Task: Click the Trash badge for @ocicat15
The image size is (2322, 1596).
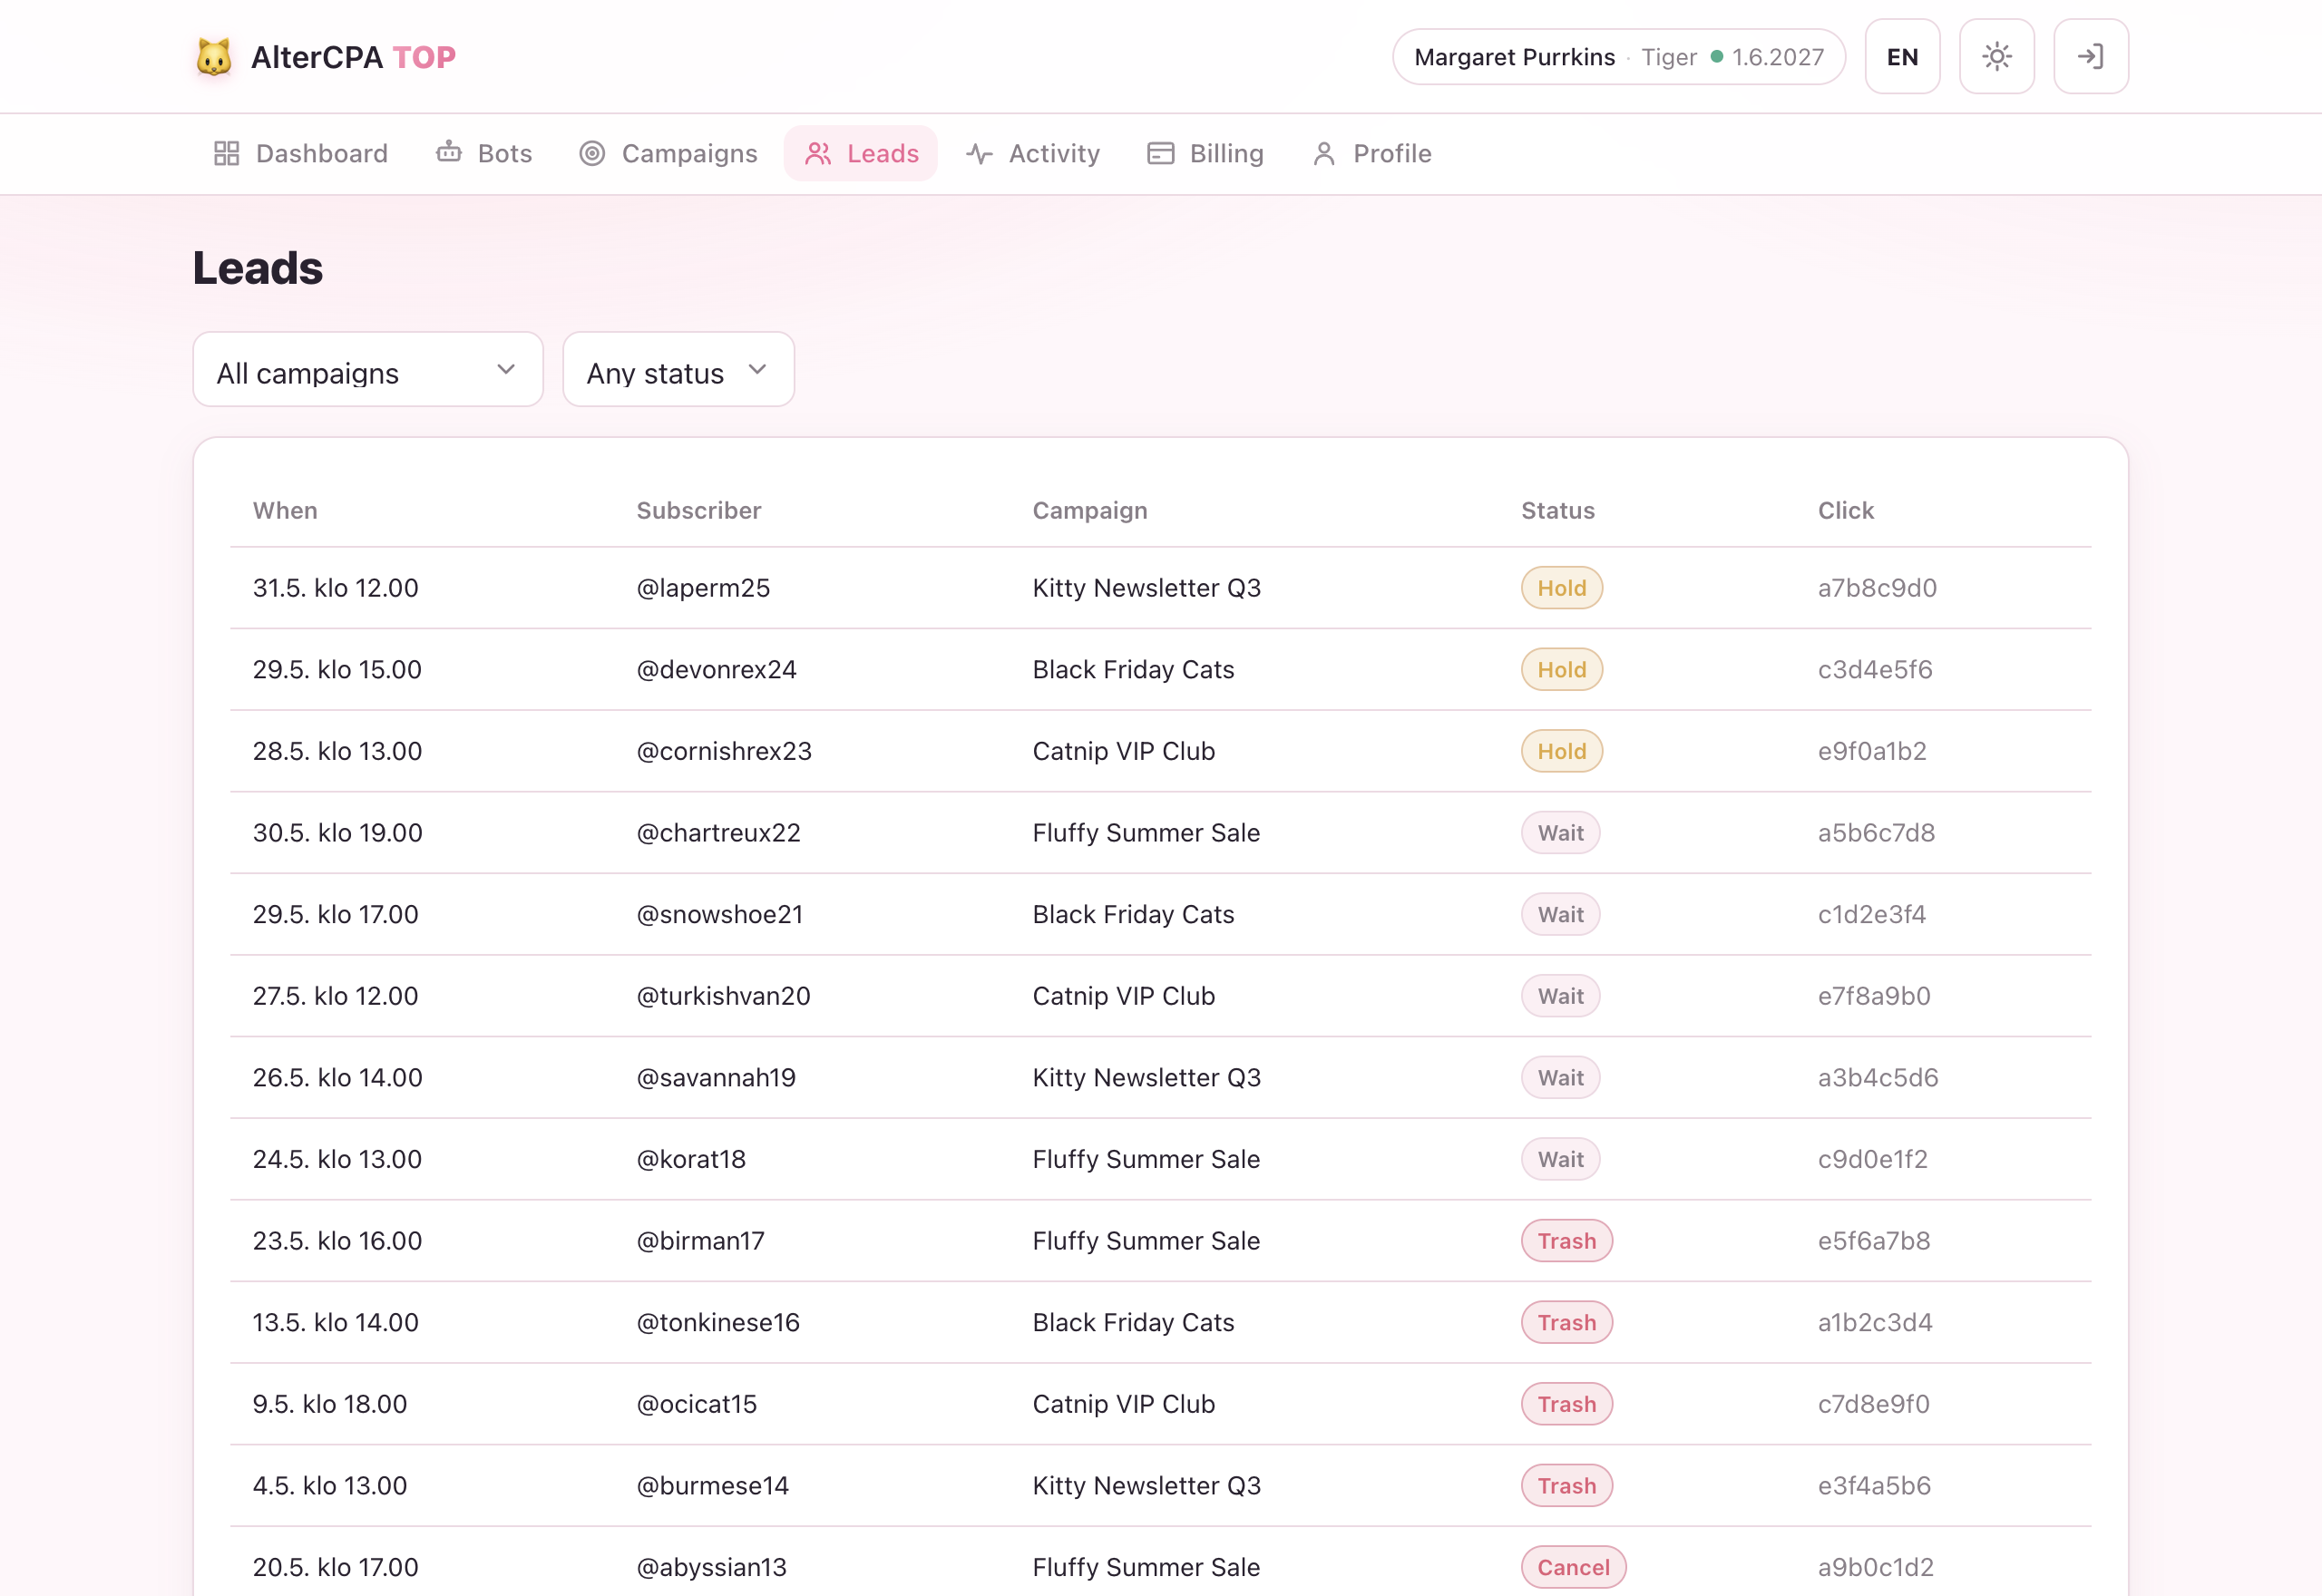Action: (x=1567, y=1404)
